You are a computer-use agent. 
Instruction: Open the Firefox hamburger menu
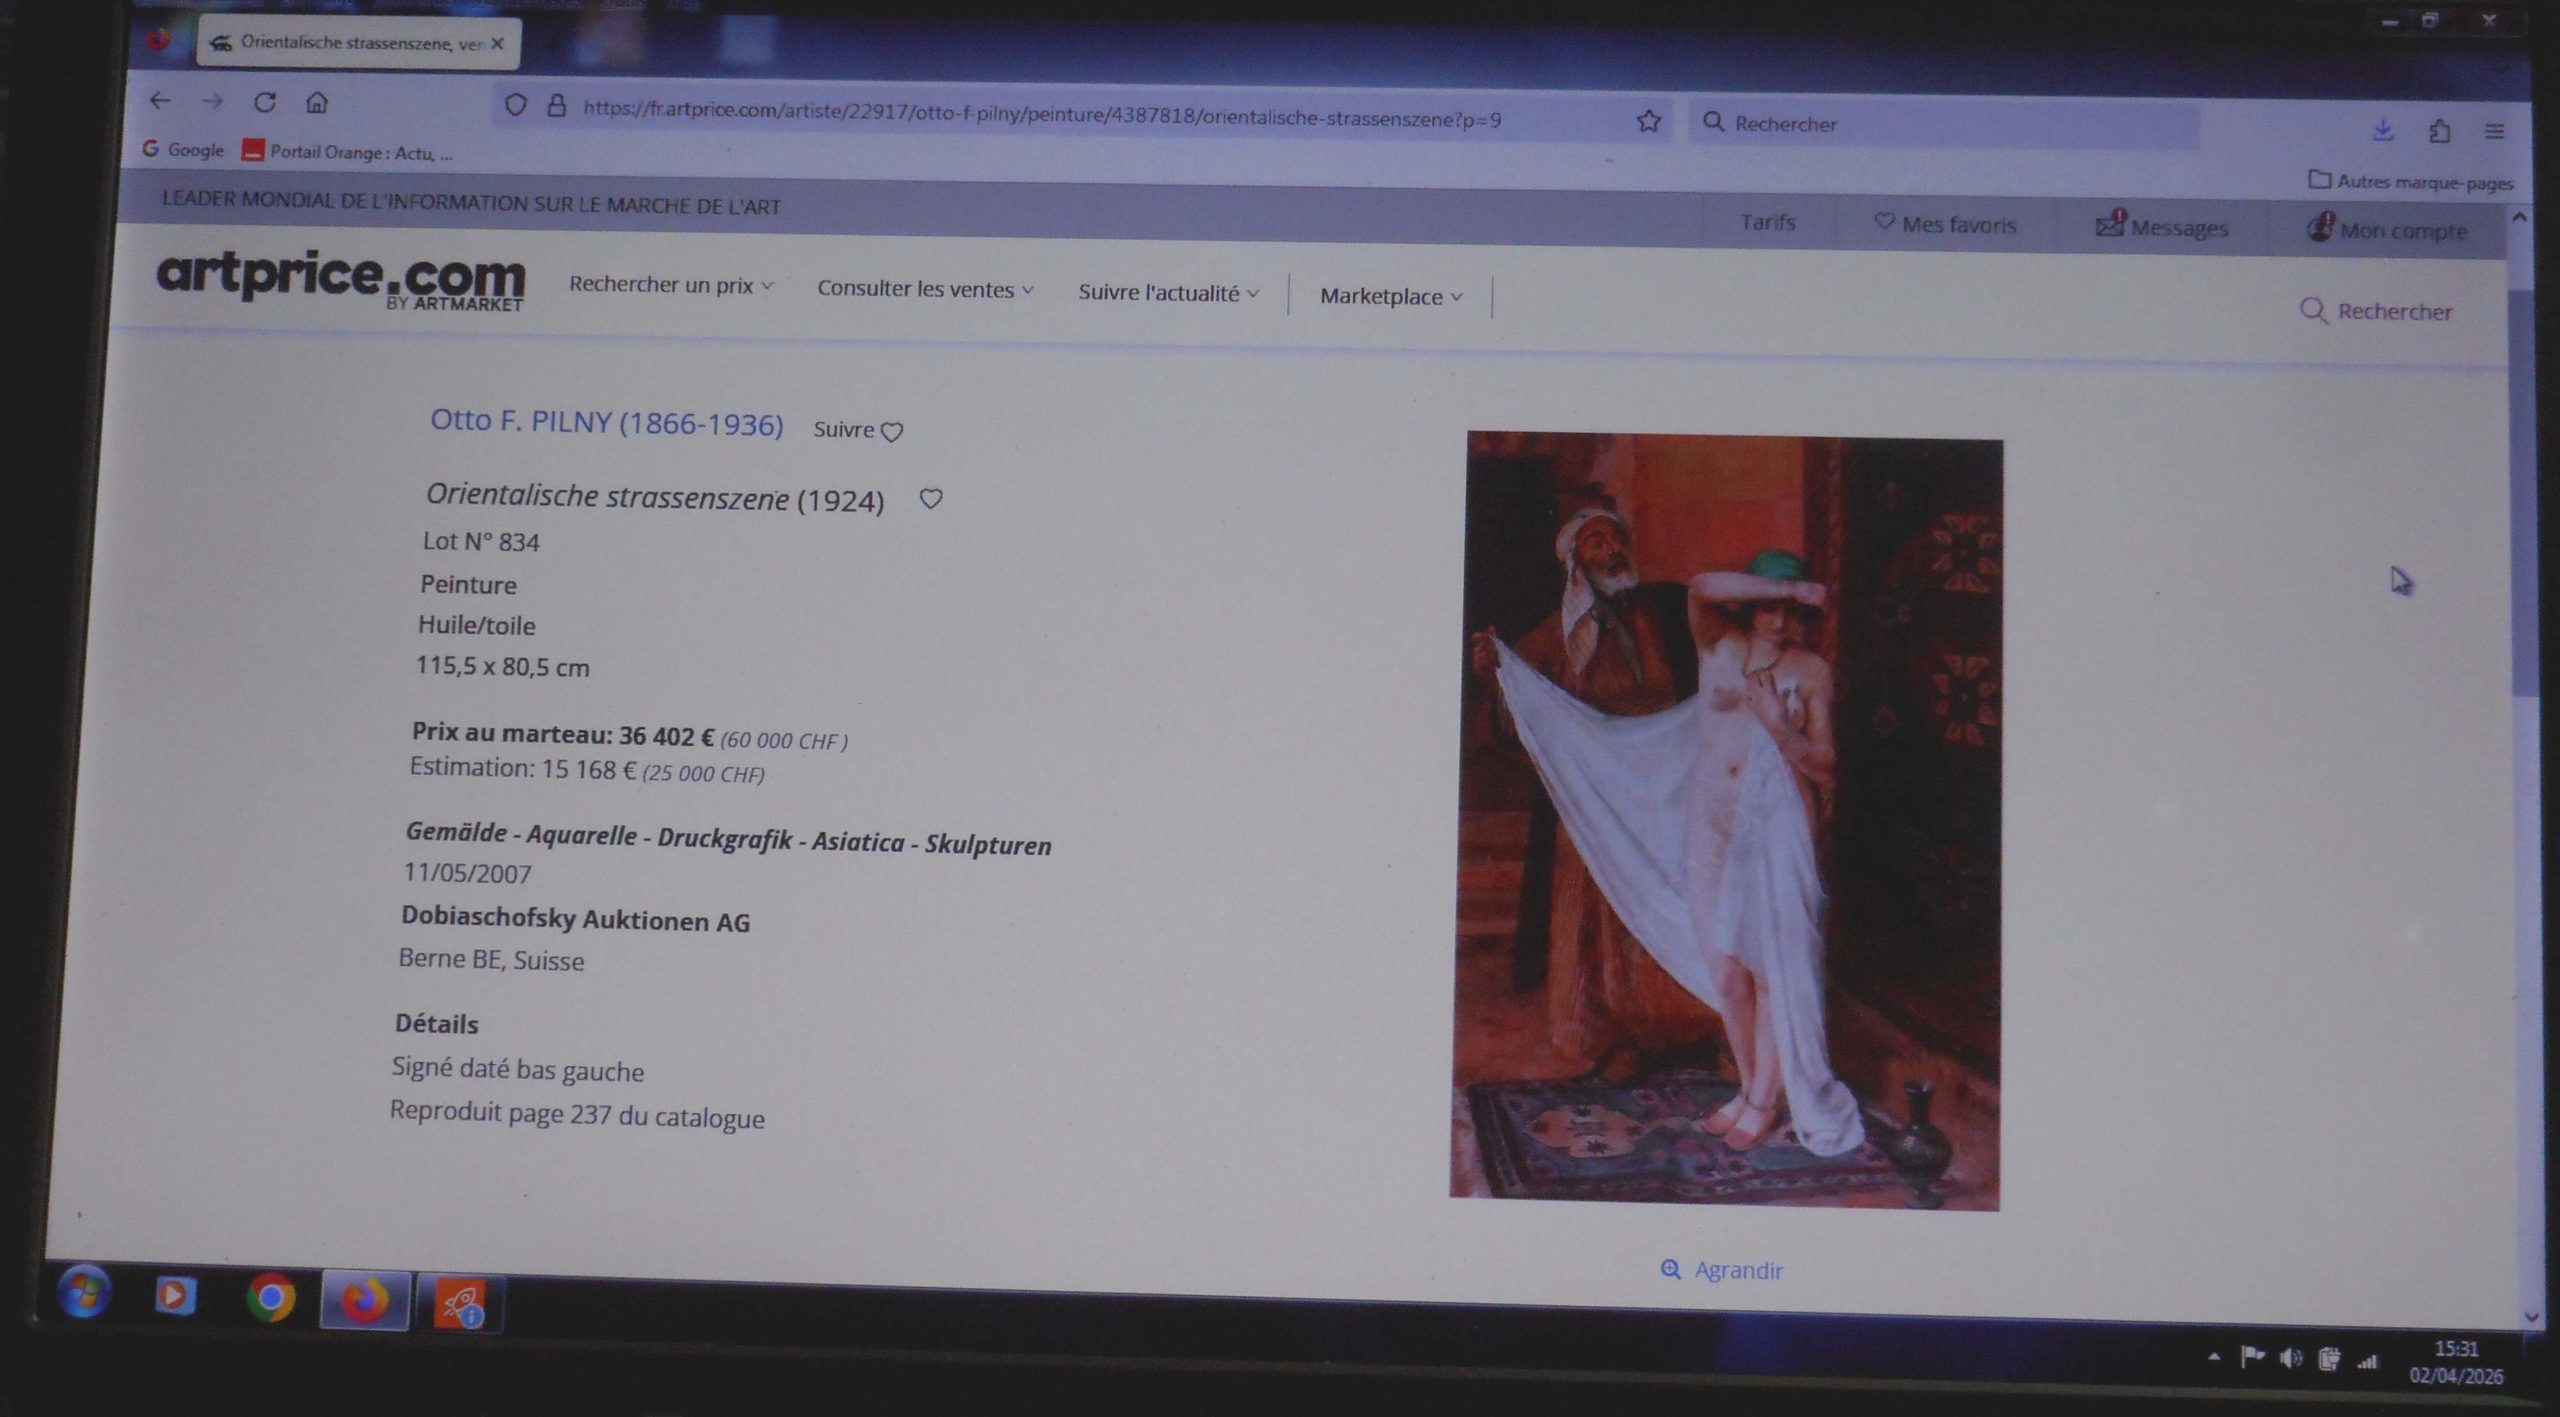tap(2495, 131)
